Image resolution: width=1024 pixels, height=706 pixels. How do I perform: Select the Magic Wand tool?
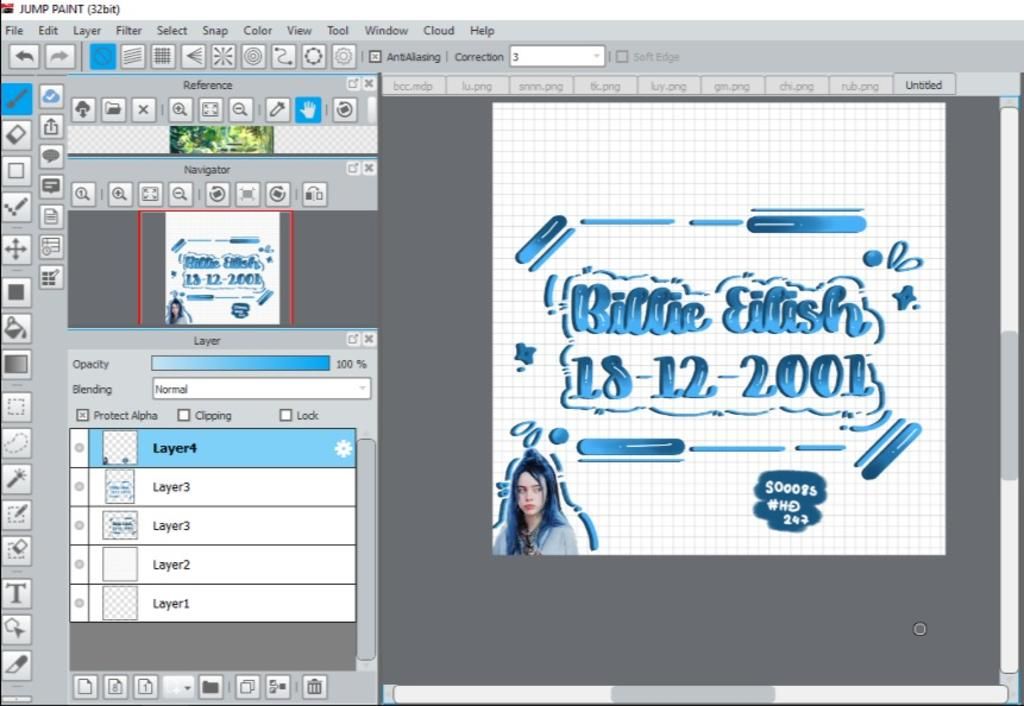point(16,478)
